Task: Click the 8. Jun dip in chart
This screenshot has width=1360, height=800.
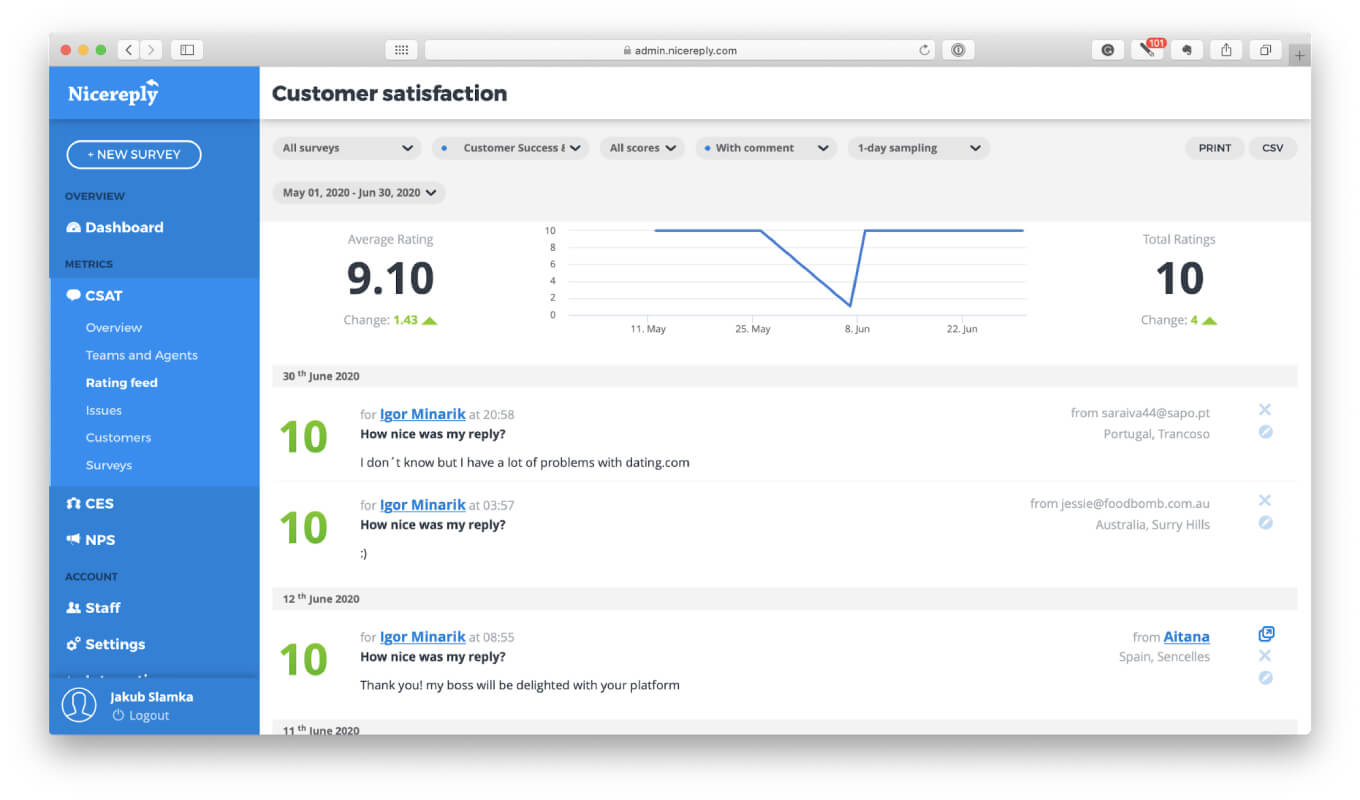Action: coord(850,305)
